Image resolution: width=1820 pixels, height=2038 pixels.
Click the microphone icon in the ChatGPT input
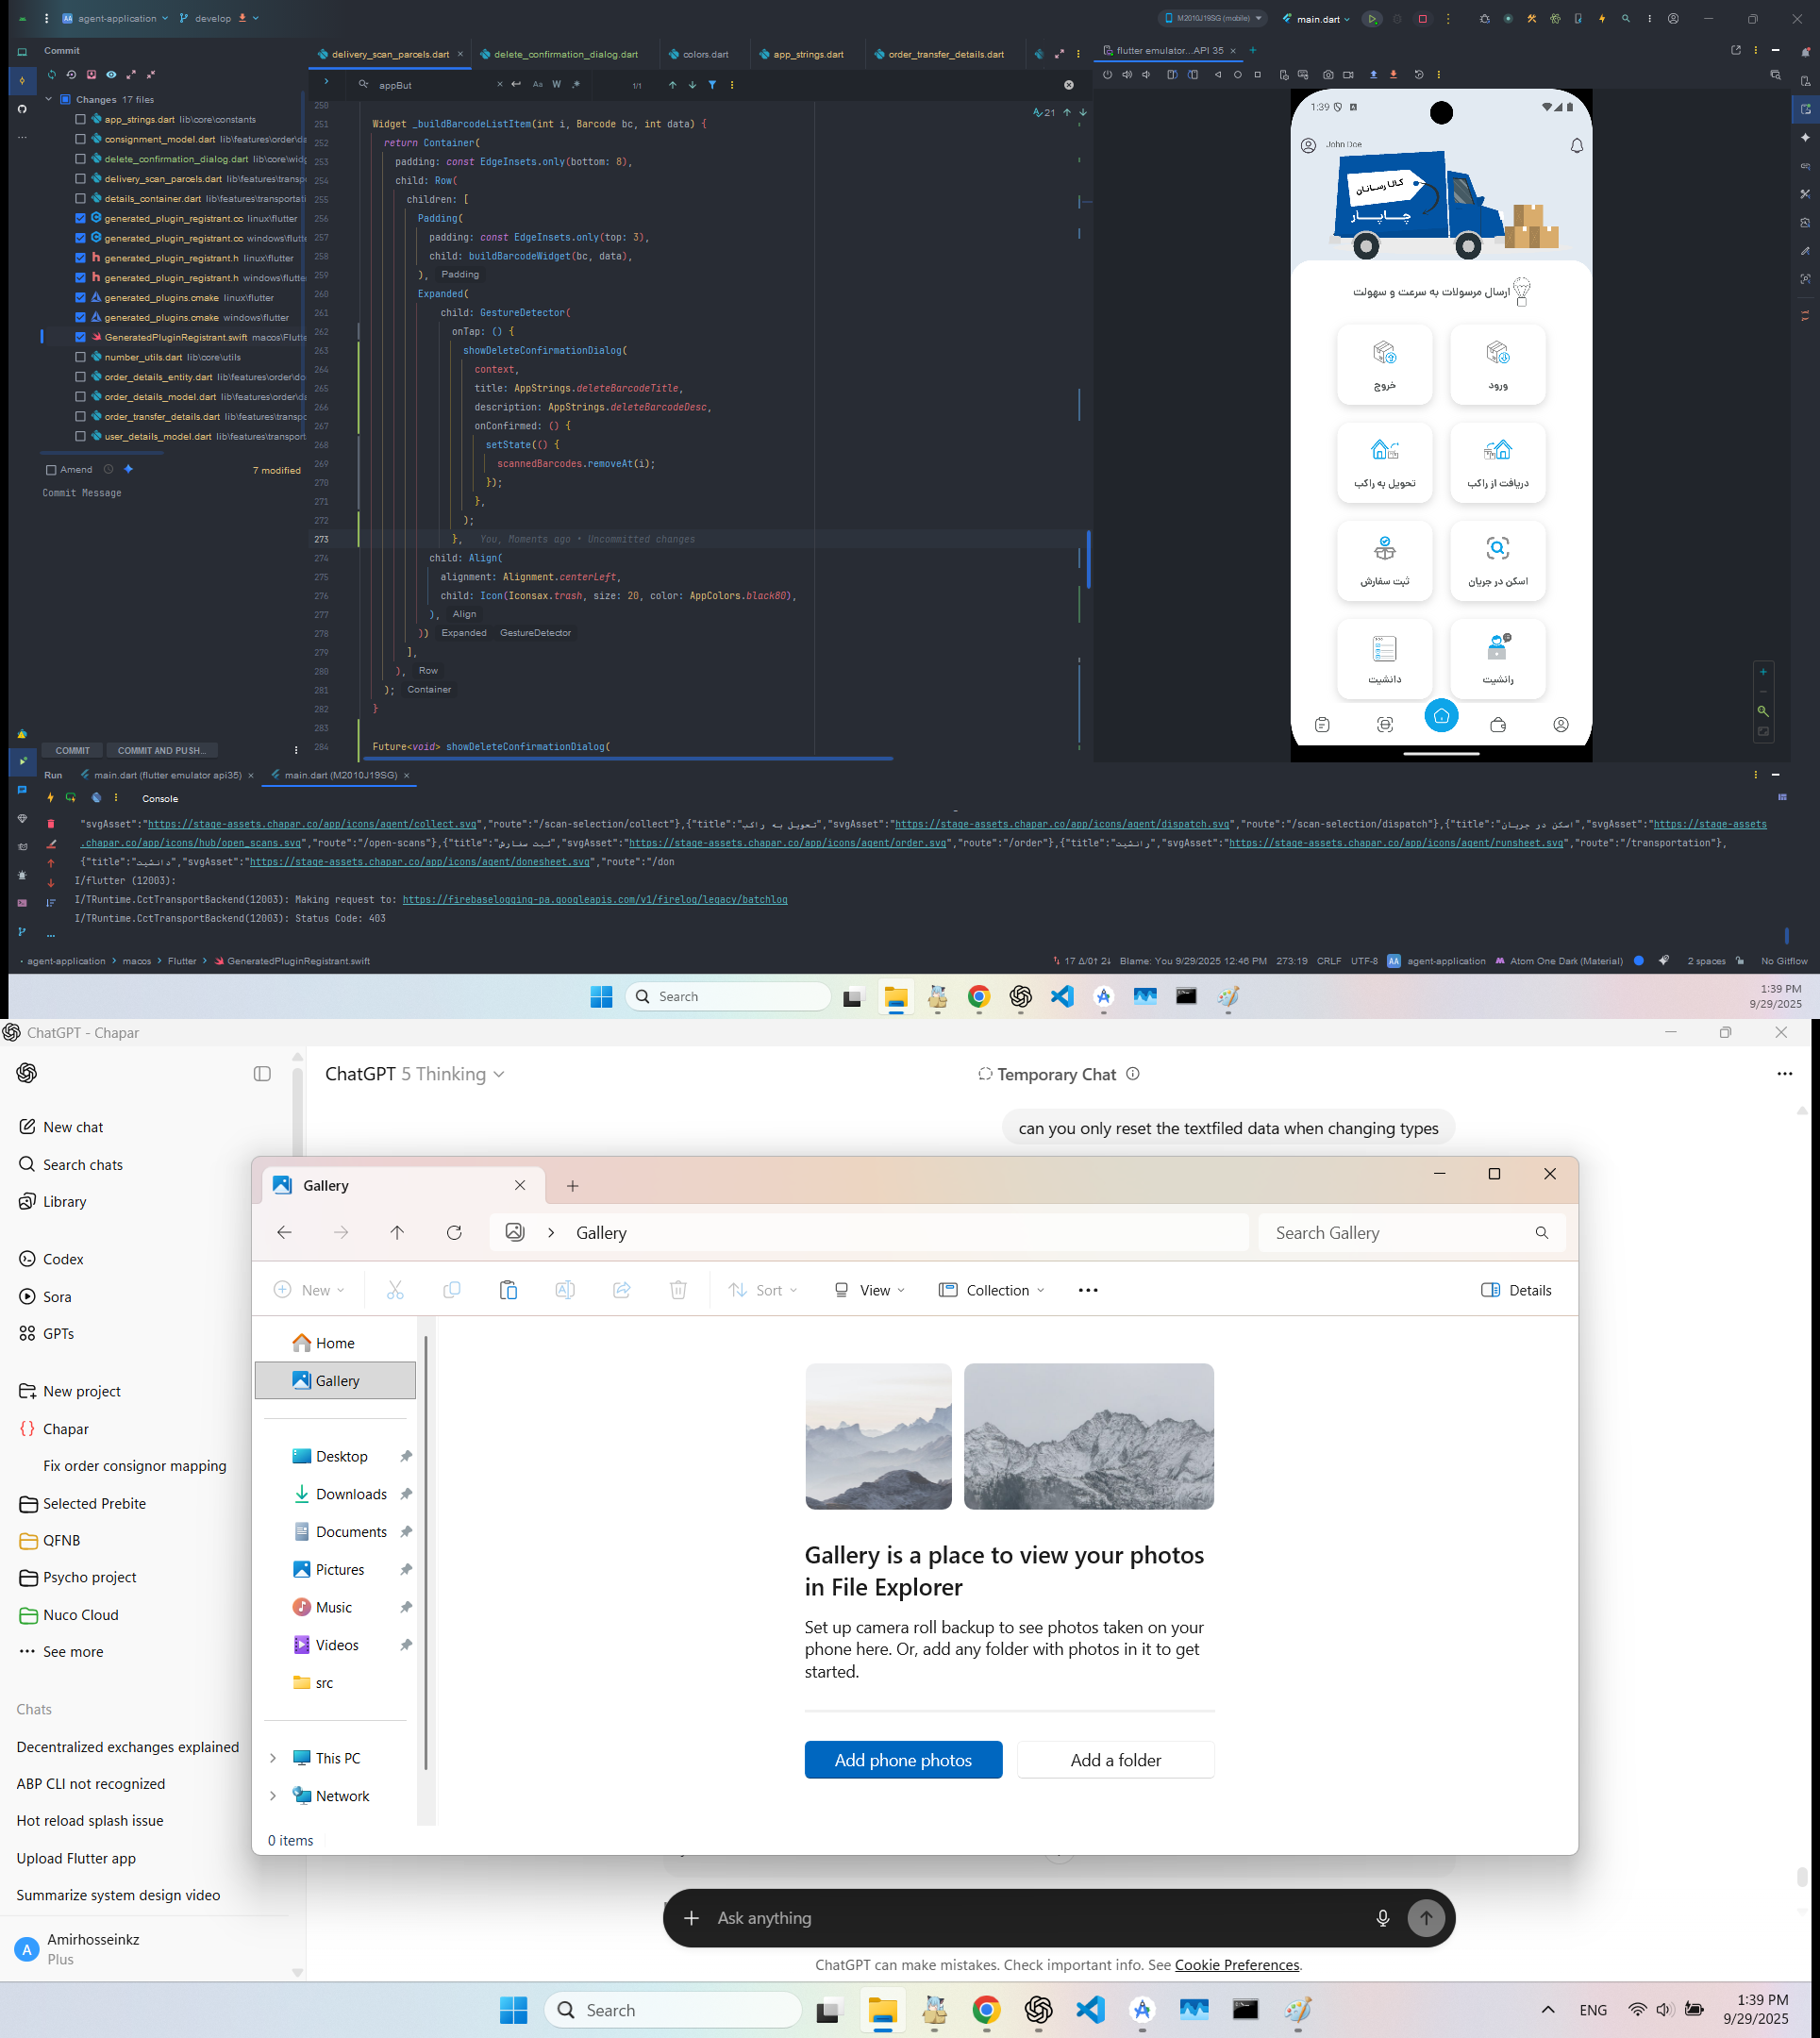1382,1918
